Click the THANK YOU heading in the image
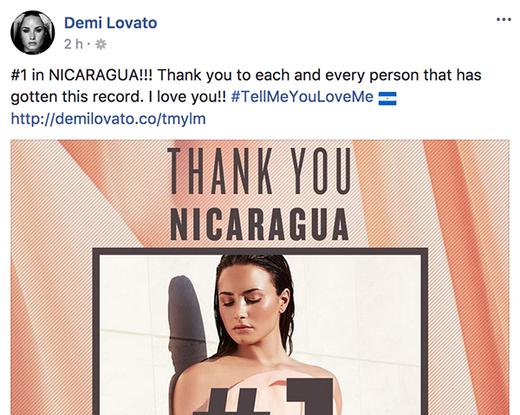This screenshot has width=520, height=415. (259, 171)
